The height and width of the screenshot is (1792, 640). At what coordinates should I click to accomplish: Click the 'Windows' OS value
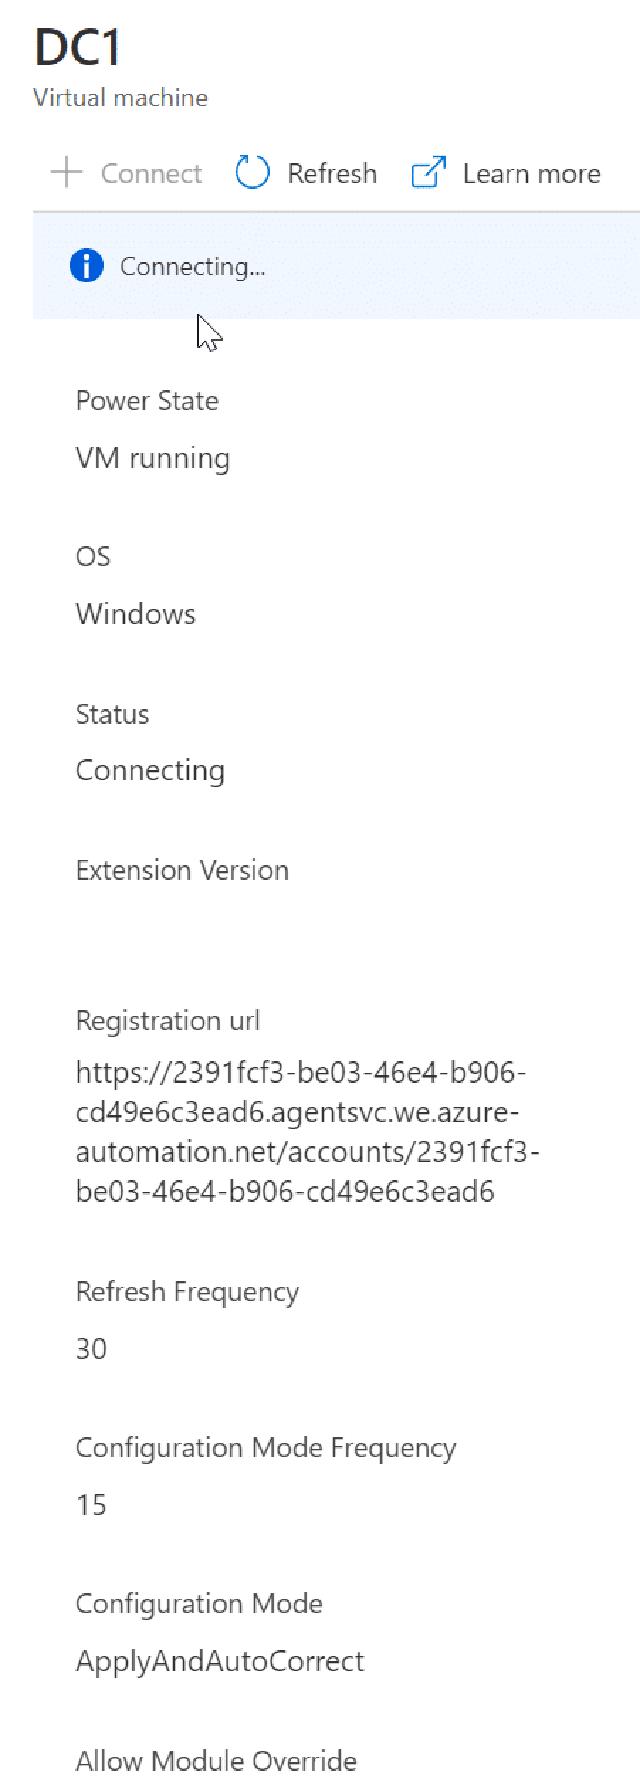click(x=135, y=614)
